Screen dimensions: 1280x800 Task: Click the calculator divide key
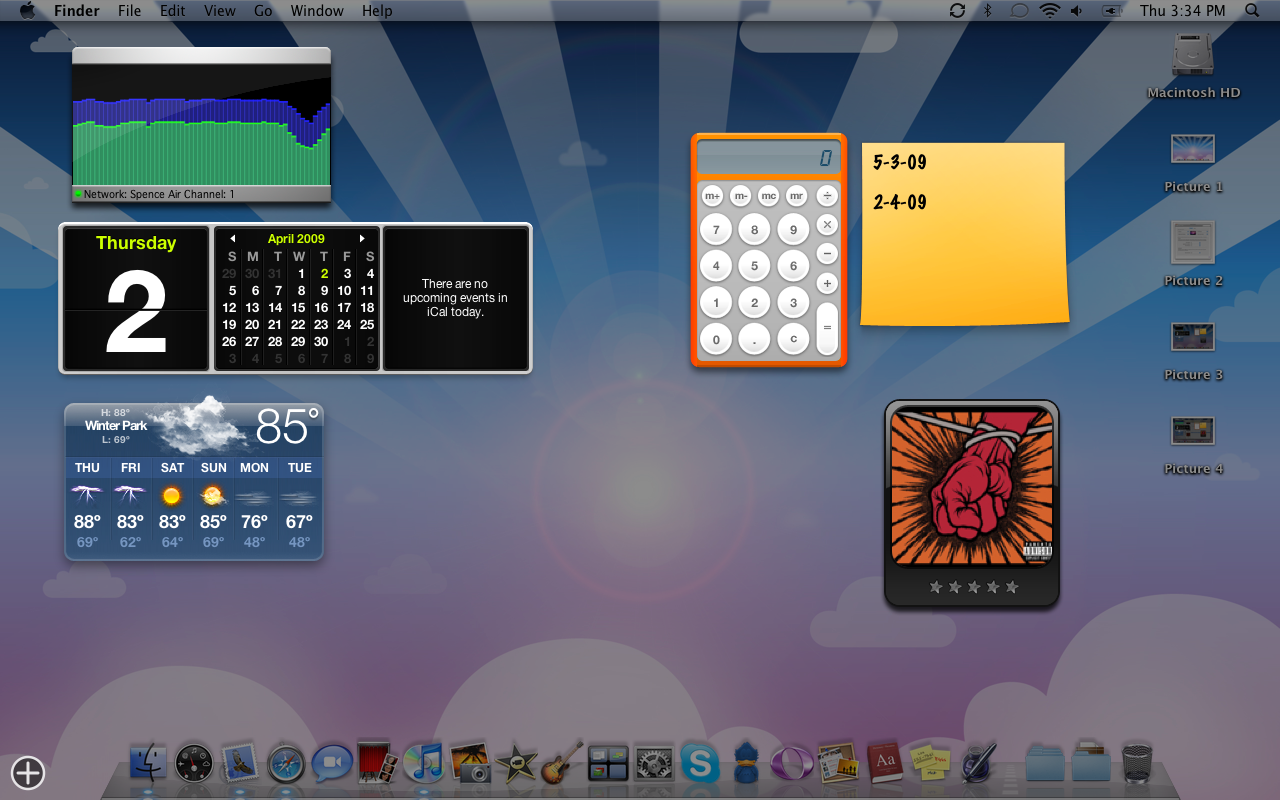pos(827,196)
